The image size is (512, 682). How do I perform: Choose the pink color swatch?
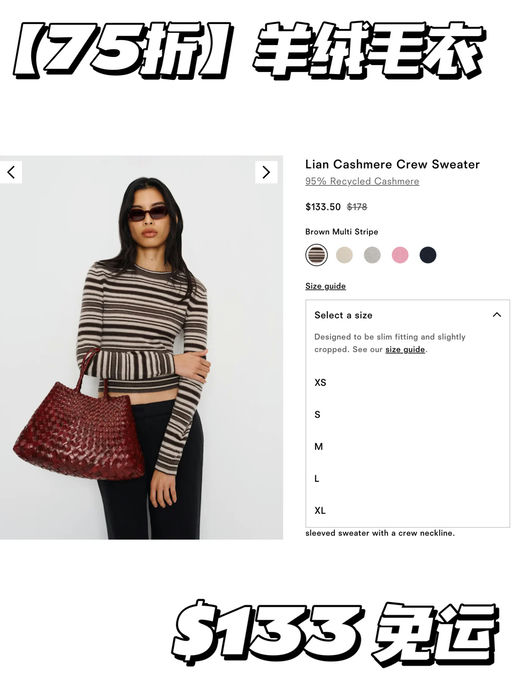point(400,255)
